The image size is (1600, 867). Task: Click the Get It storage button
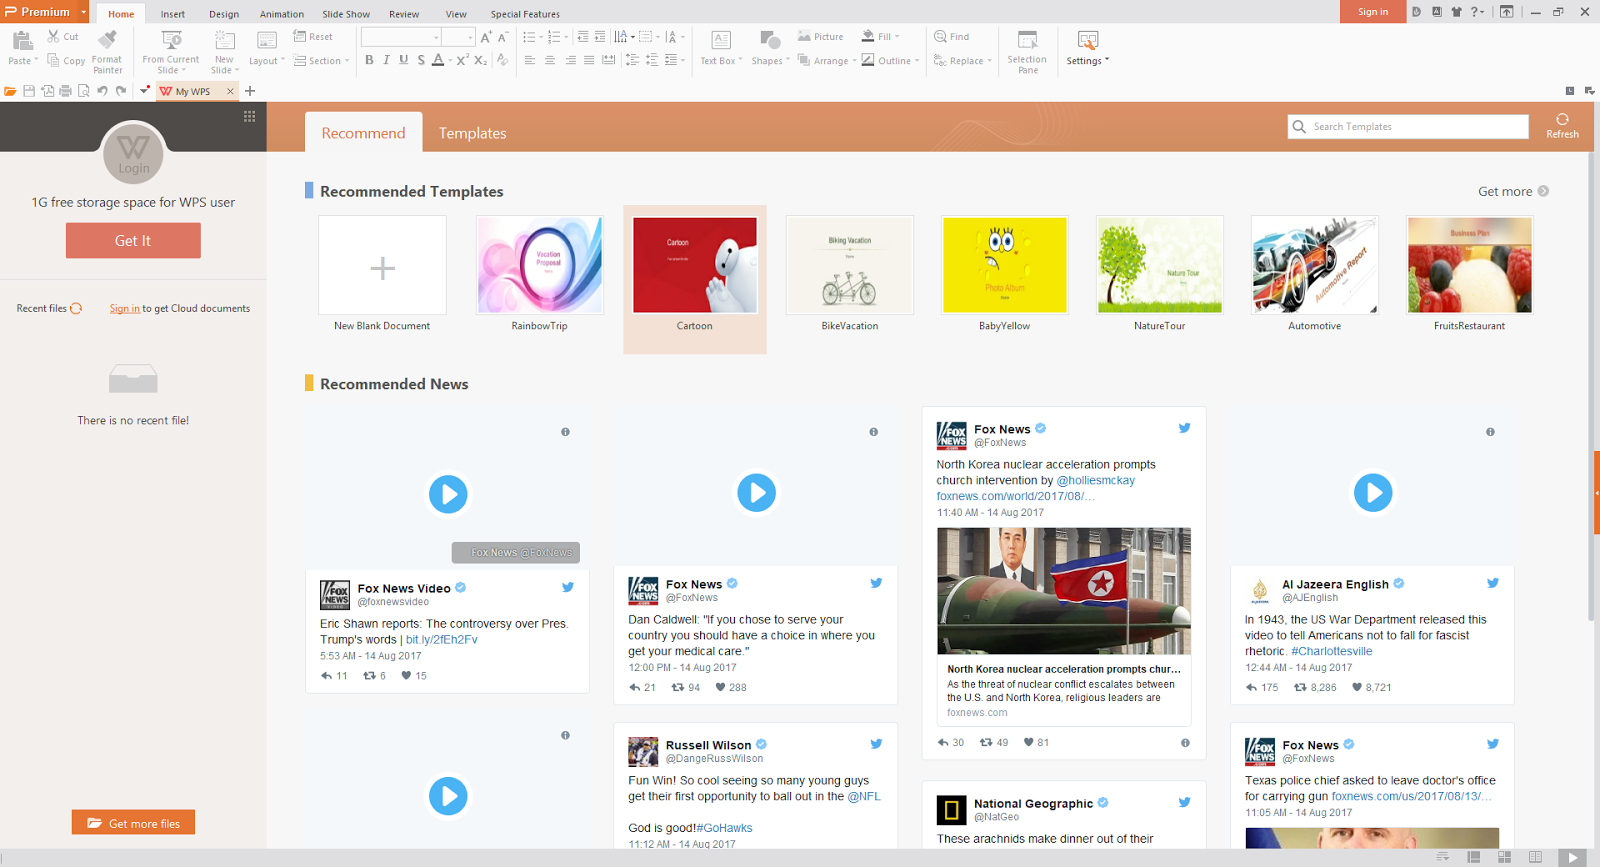(133, 240)
